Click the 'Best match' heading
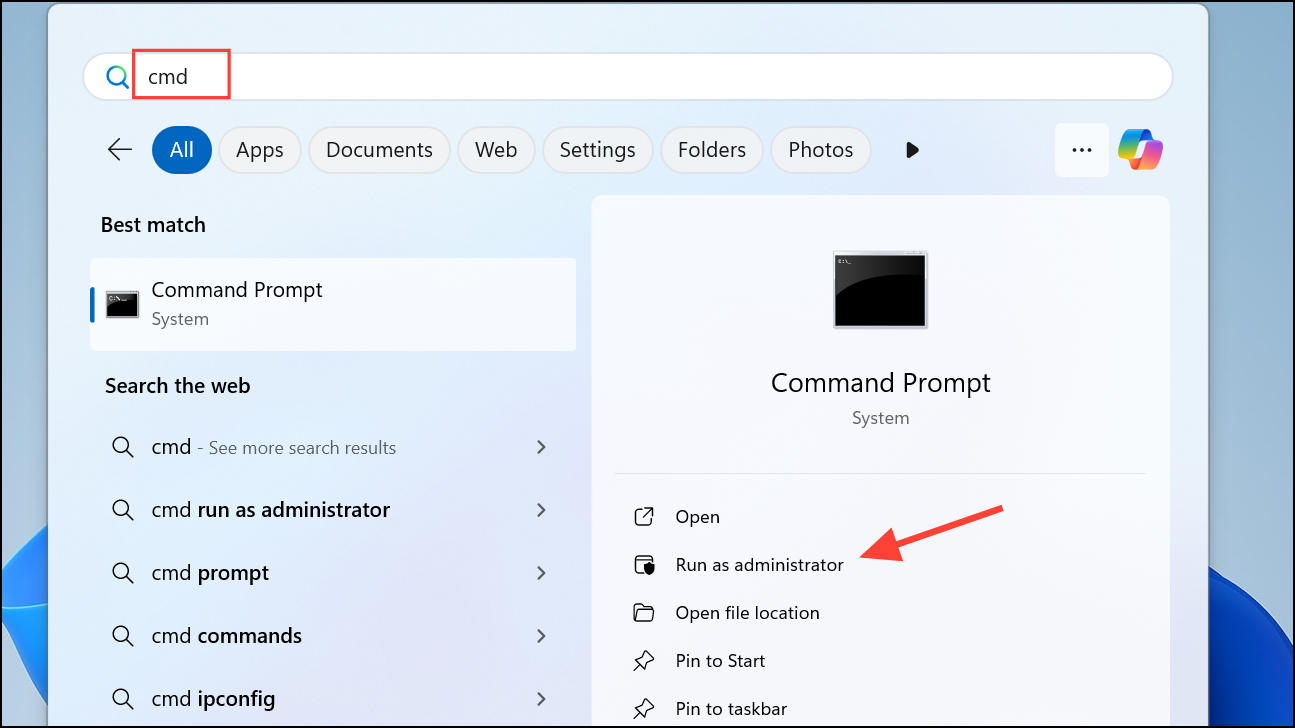Viewport: 1295px width, 728px height. tap(153, 225)
